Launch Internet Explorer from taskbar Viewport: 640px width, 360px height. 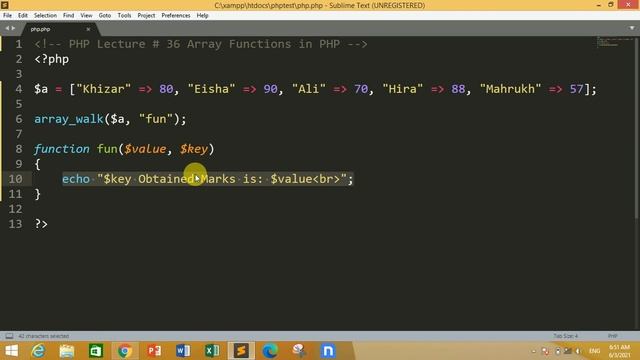[38, 351]
